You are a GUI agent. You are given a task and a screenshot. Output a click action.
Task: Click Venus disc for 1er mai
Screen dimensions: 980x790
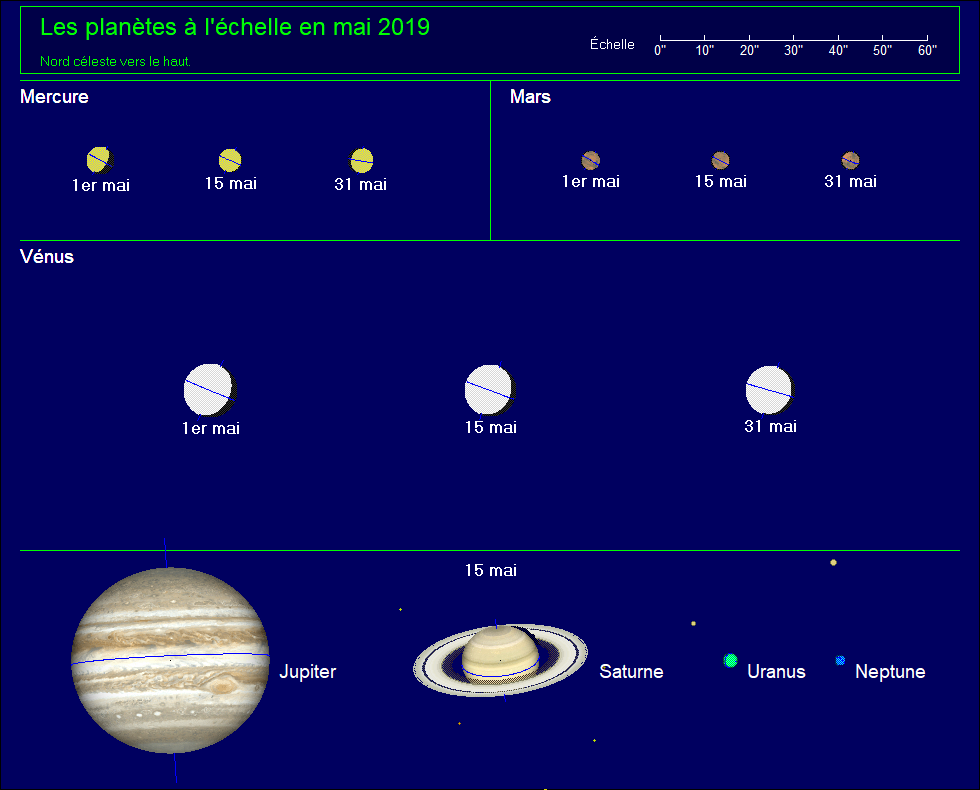click(x=211, y=390)
